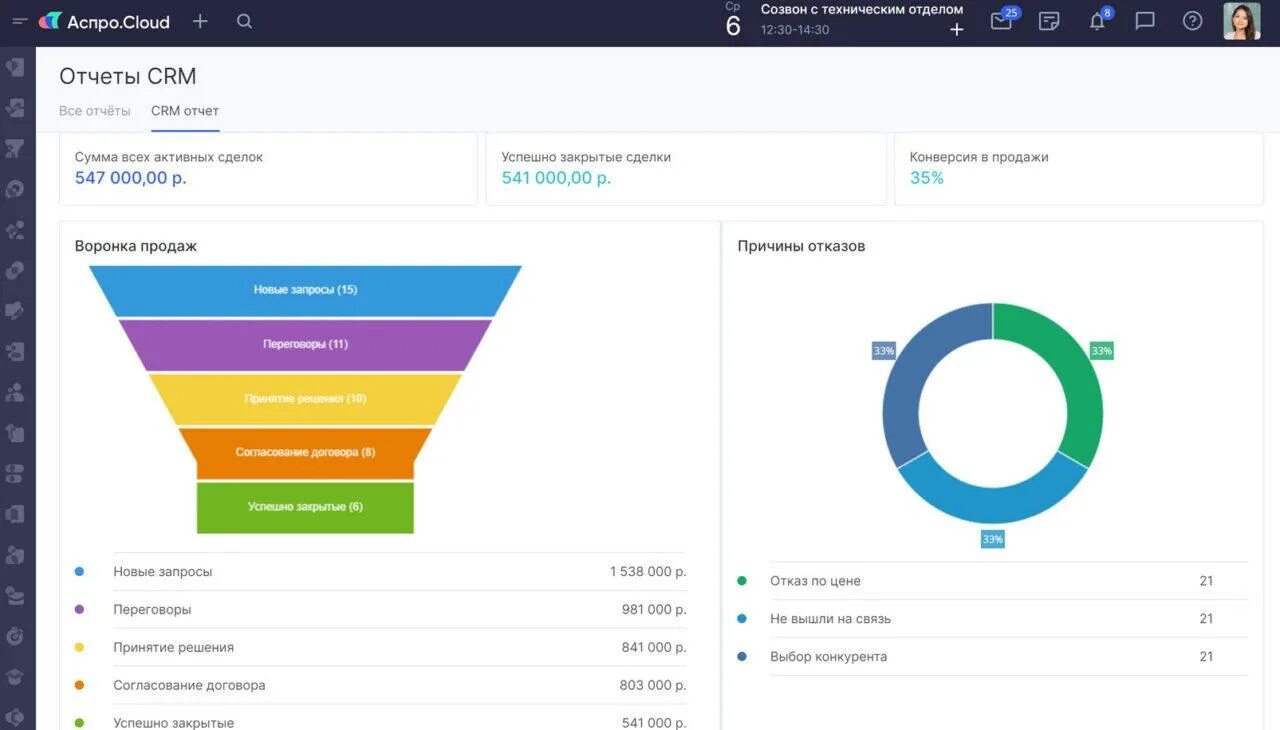The width and height of the screenshot is (1280, 730).
Task: Click the plus icon next to logo
Action: click(x=200, y=21)
